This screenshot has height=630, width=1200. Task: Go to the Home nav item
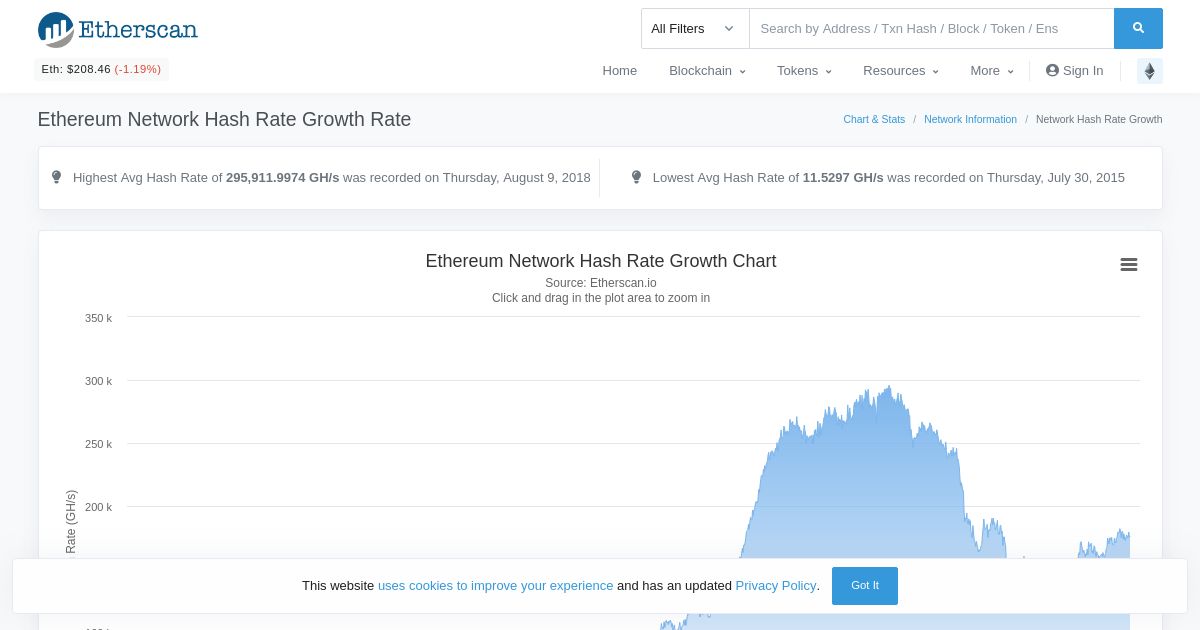coord(620,70)
